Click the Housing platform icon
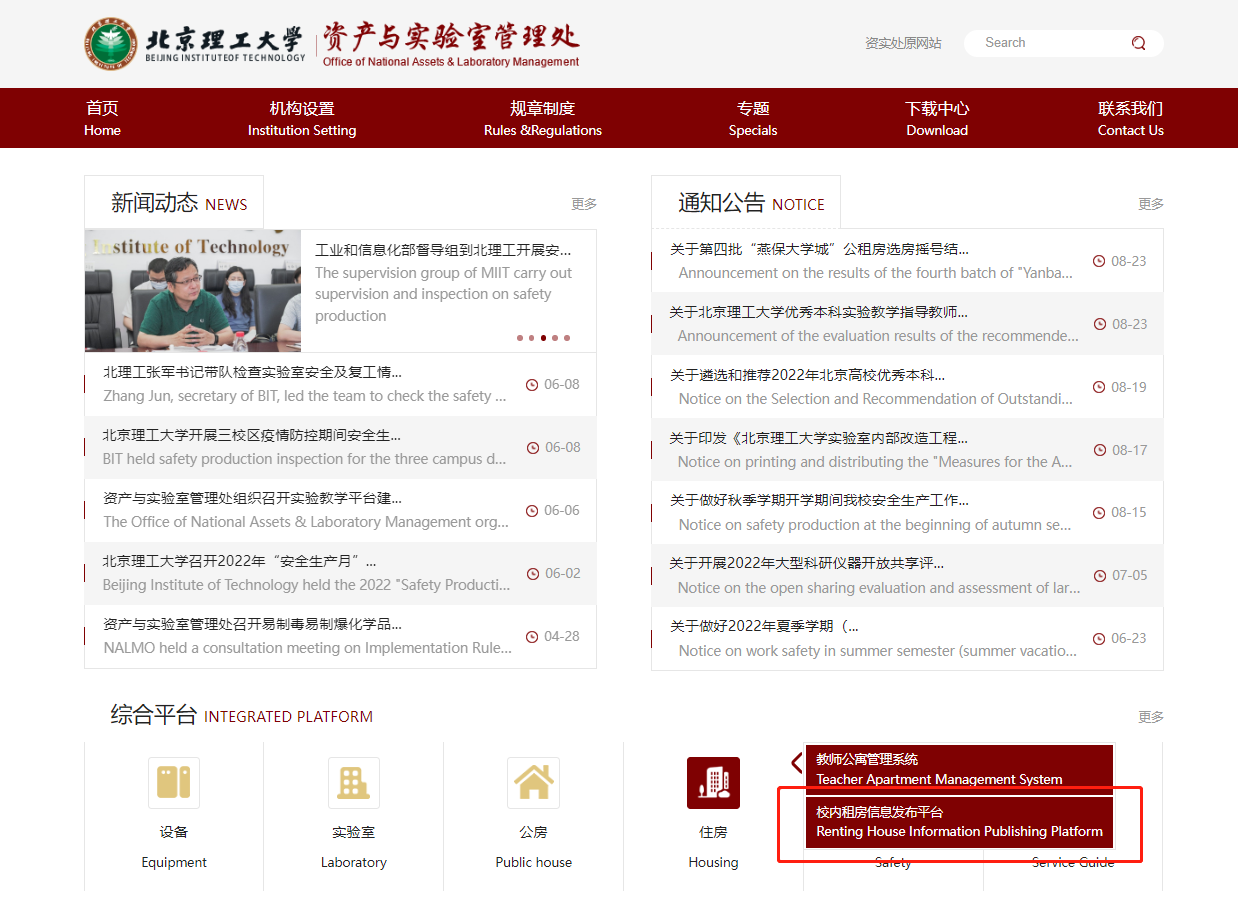 (x=713, y=782)
